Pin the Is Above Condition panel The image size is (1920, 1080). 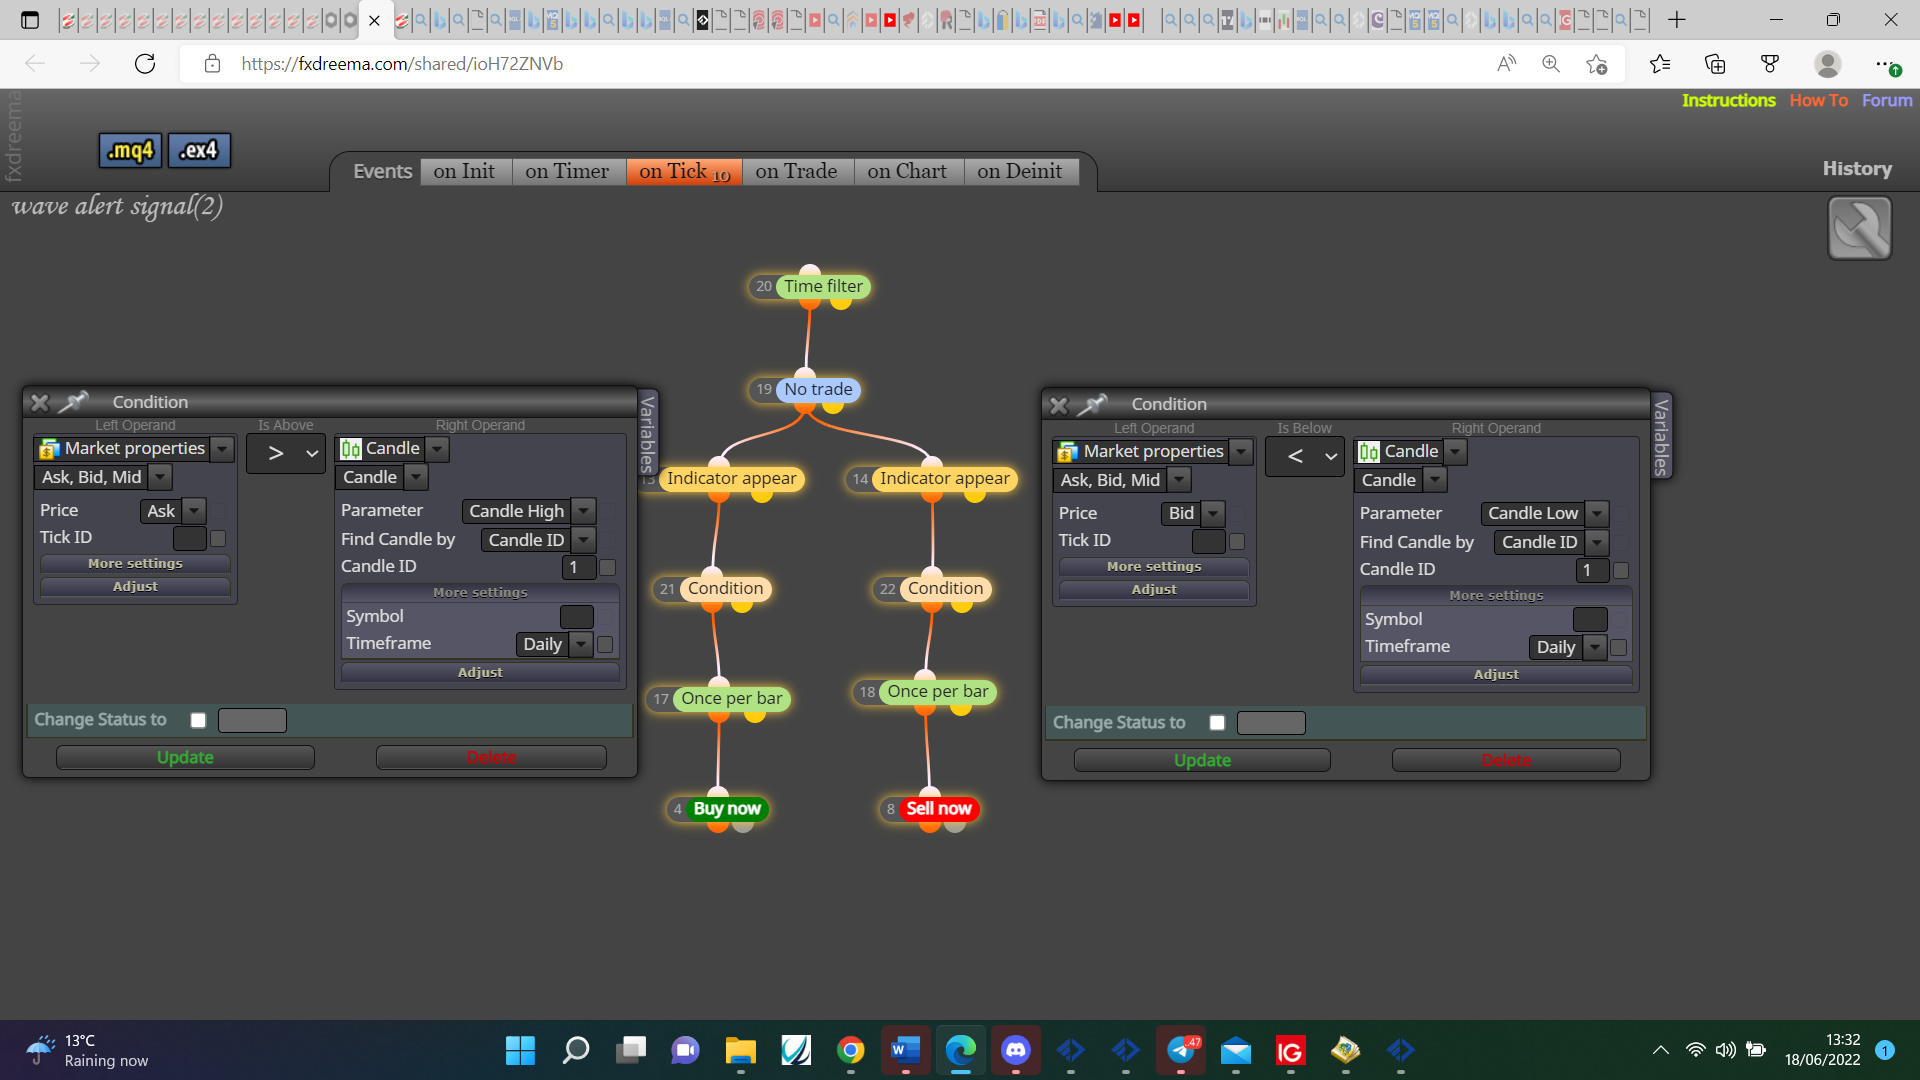pos(73,402)
